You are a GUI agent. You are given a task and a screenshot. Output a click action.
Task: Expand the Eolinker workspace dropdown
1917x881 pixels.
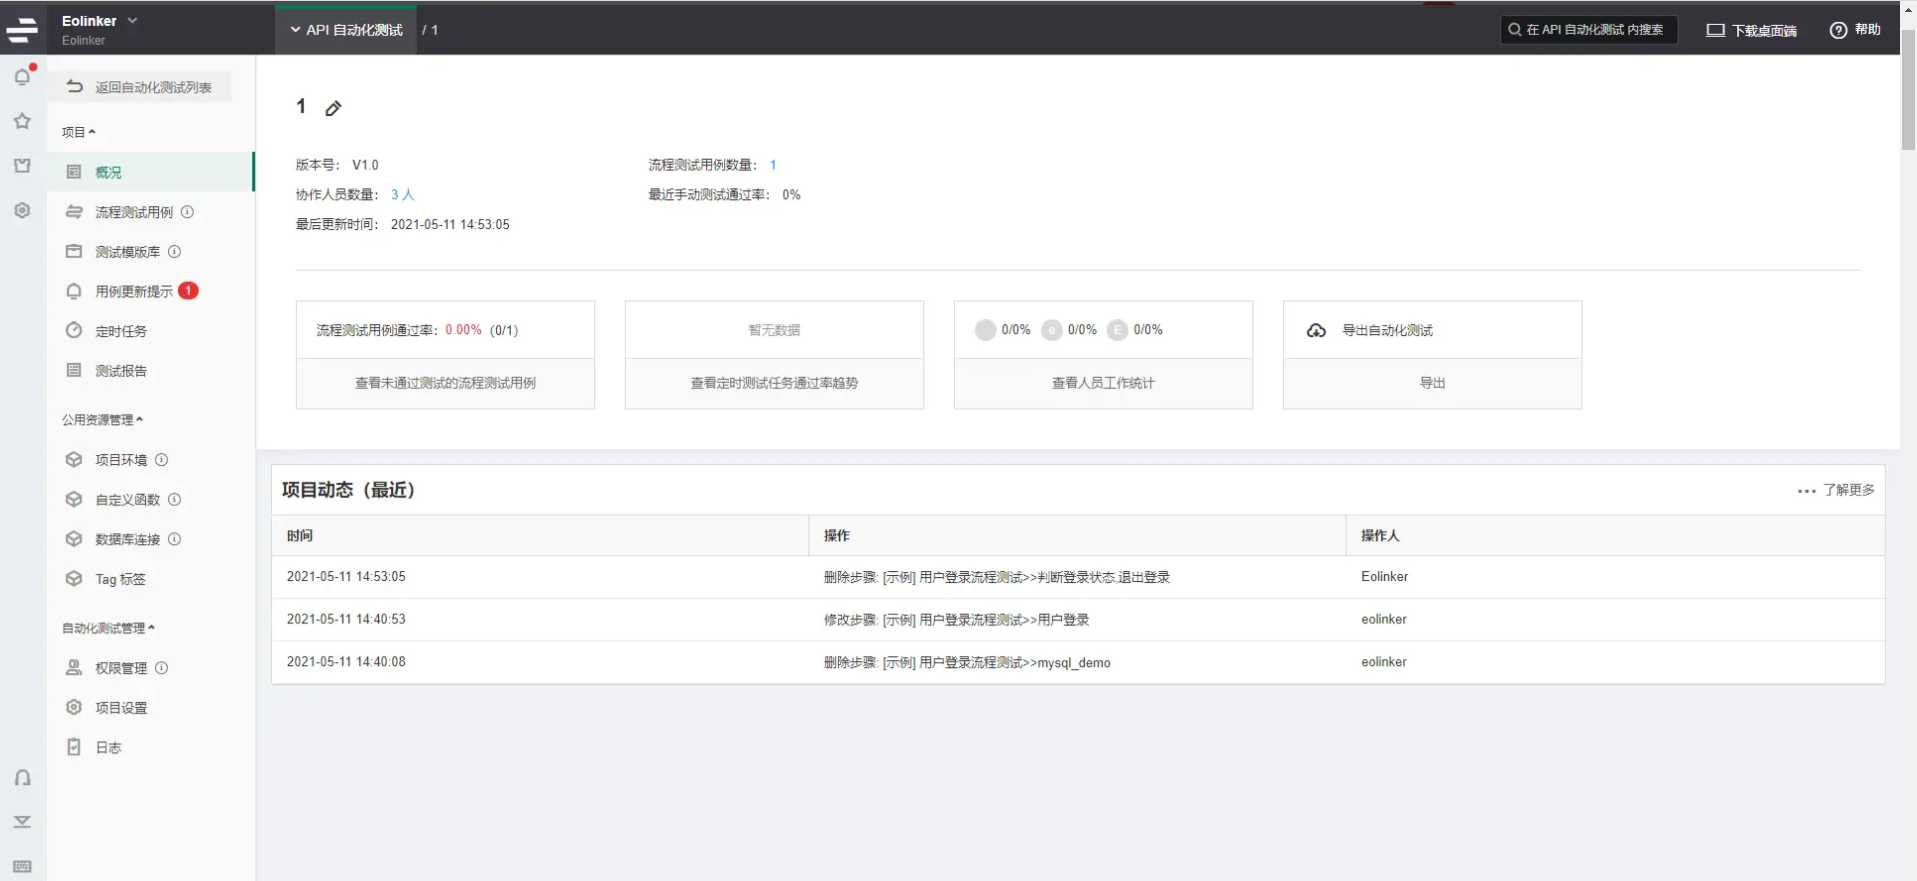click(132, 20)
